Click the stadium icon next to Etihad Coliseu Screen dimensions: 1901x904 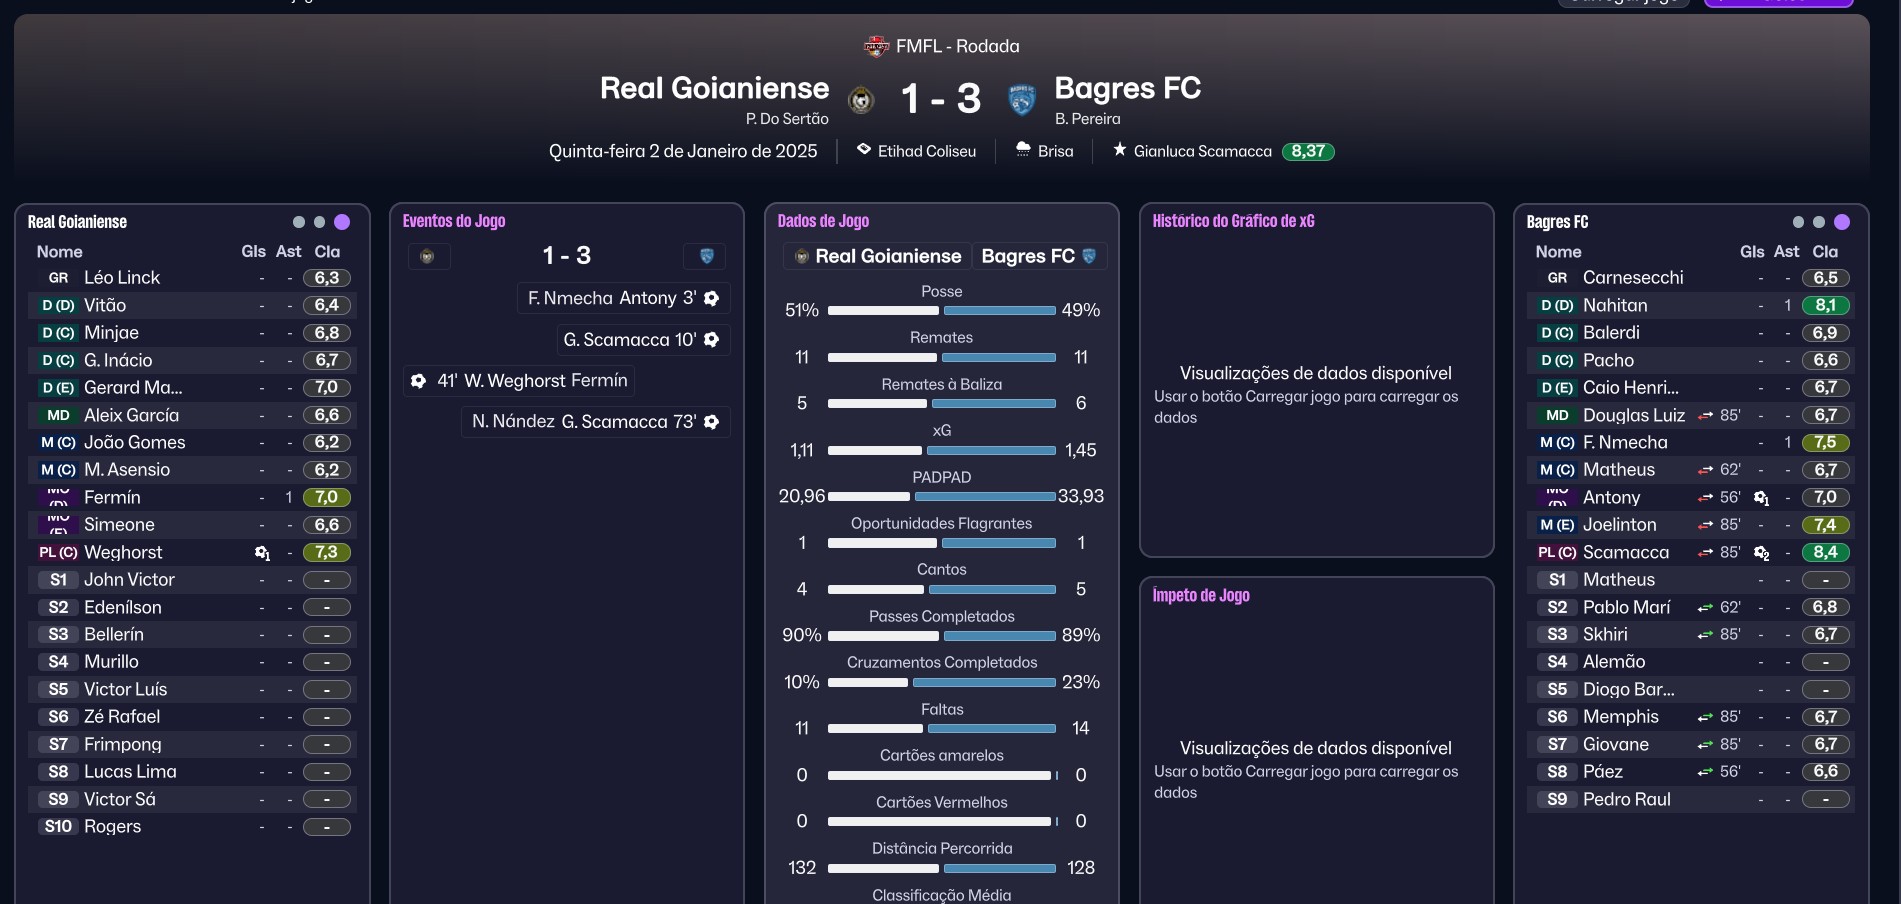[x=864, y=150]
